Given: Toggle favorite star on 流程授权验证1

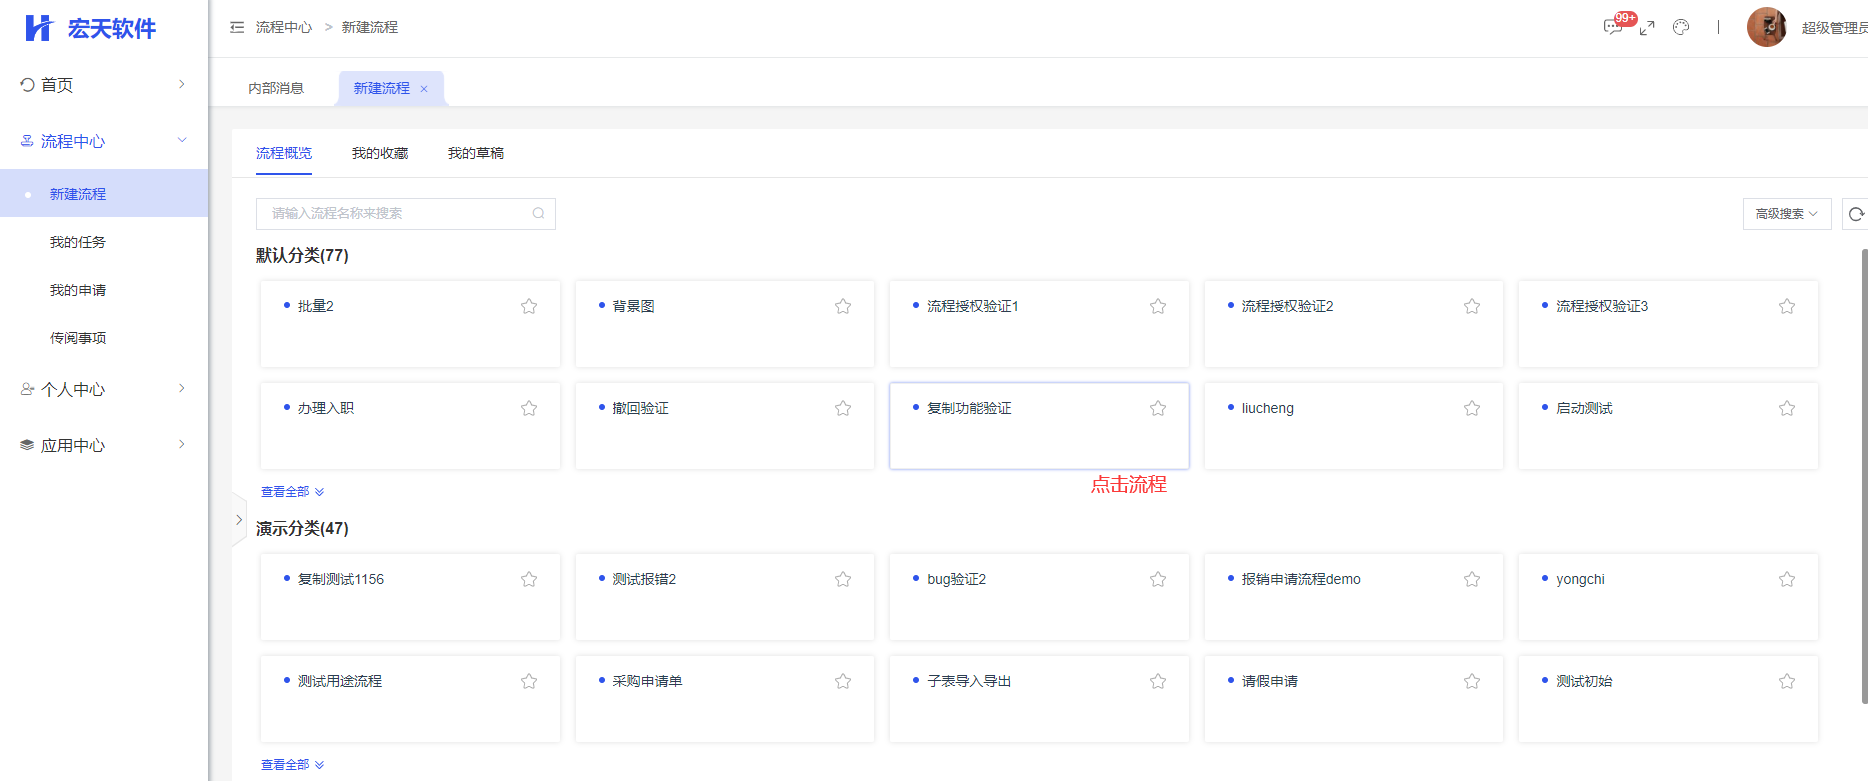Looking at the screenshot, I should coord(1158,306).
